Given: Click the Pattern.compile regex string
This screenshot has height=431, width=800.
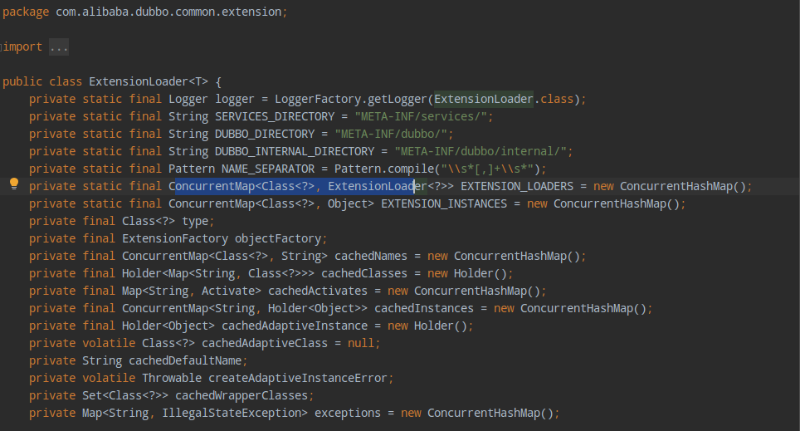Looking at the screenshot, I should point(488,169).
